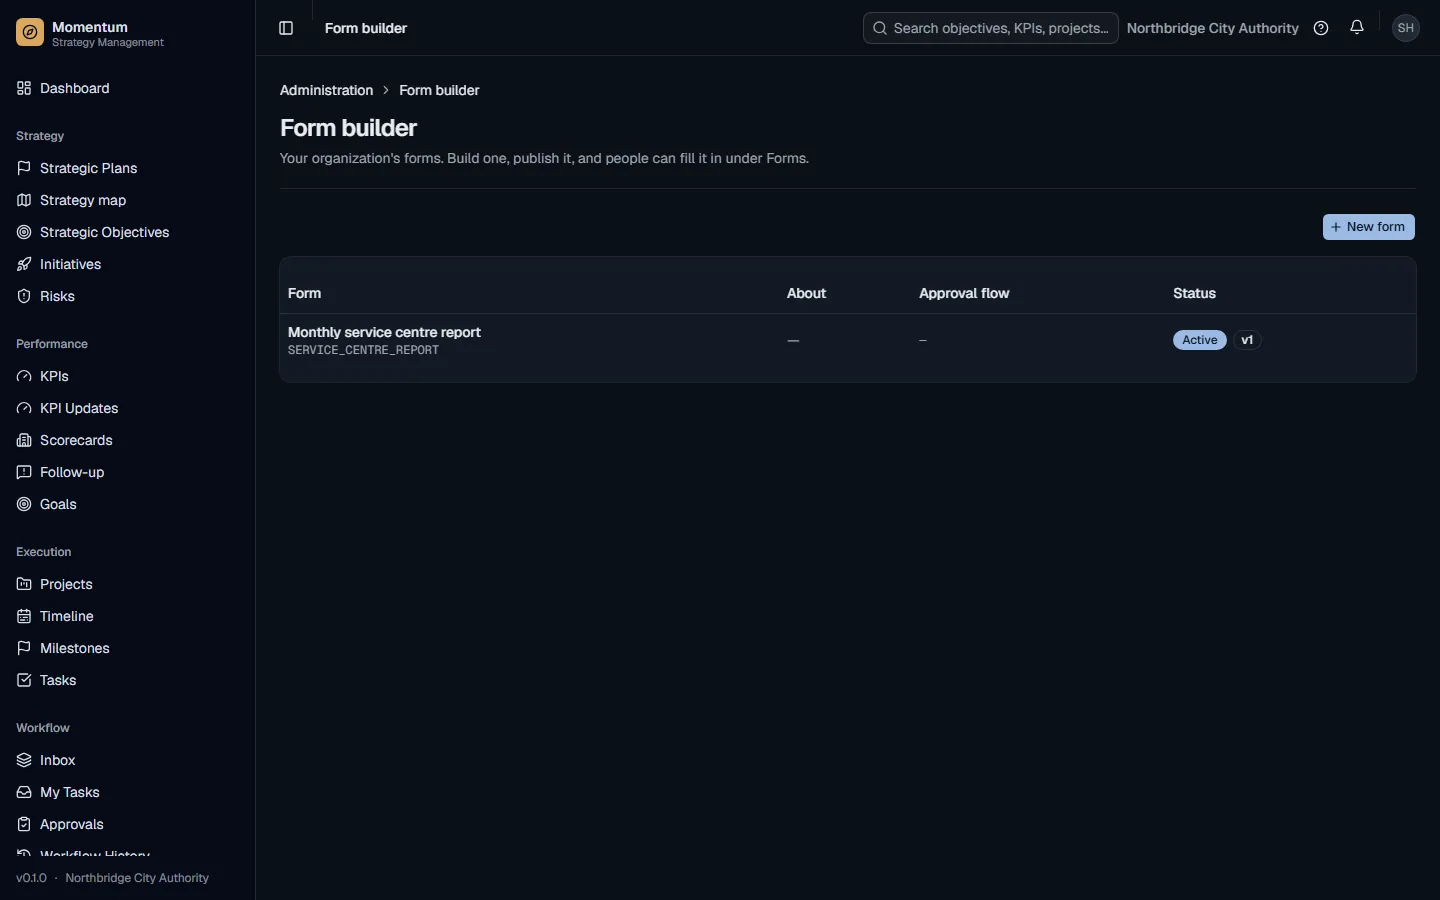Click the About column header

click(x=806, y=293)
